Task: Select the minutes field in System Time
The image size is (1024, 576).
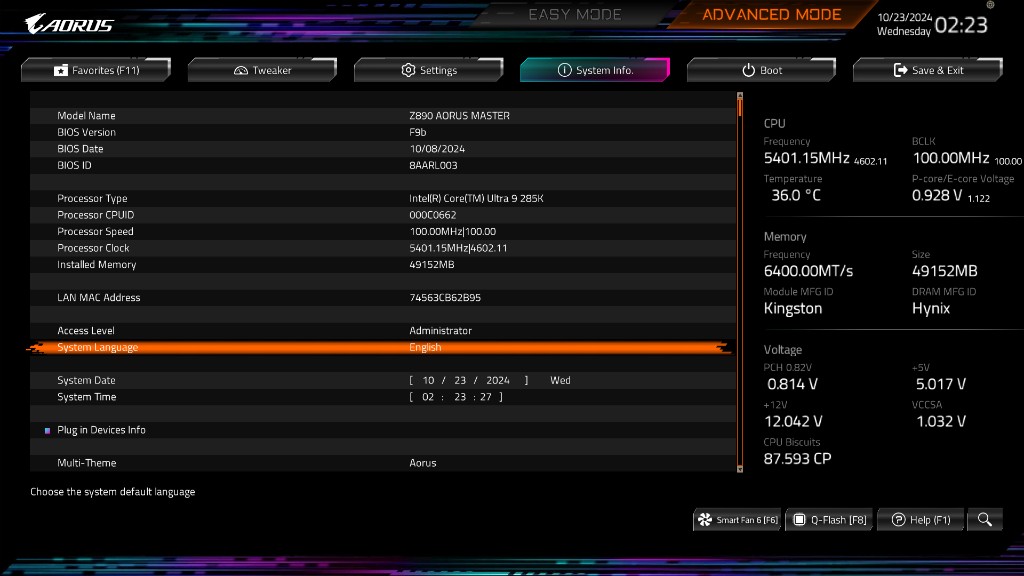Action: coord(460,397)
